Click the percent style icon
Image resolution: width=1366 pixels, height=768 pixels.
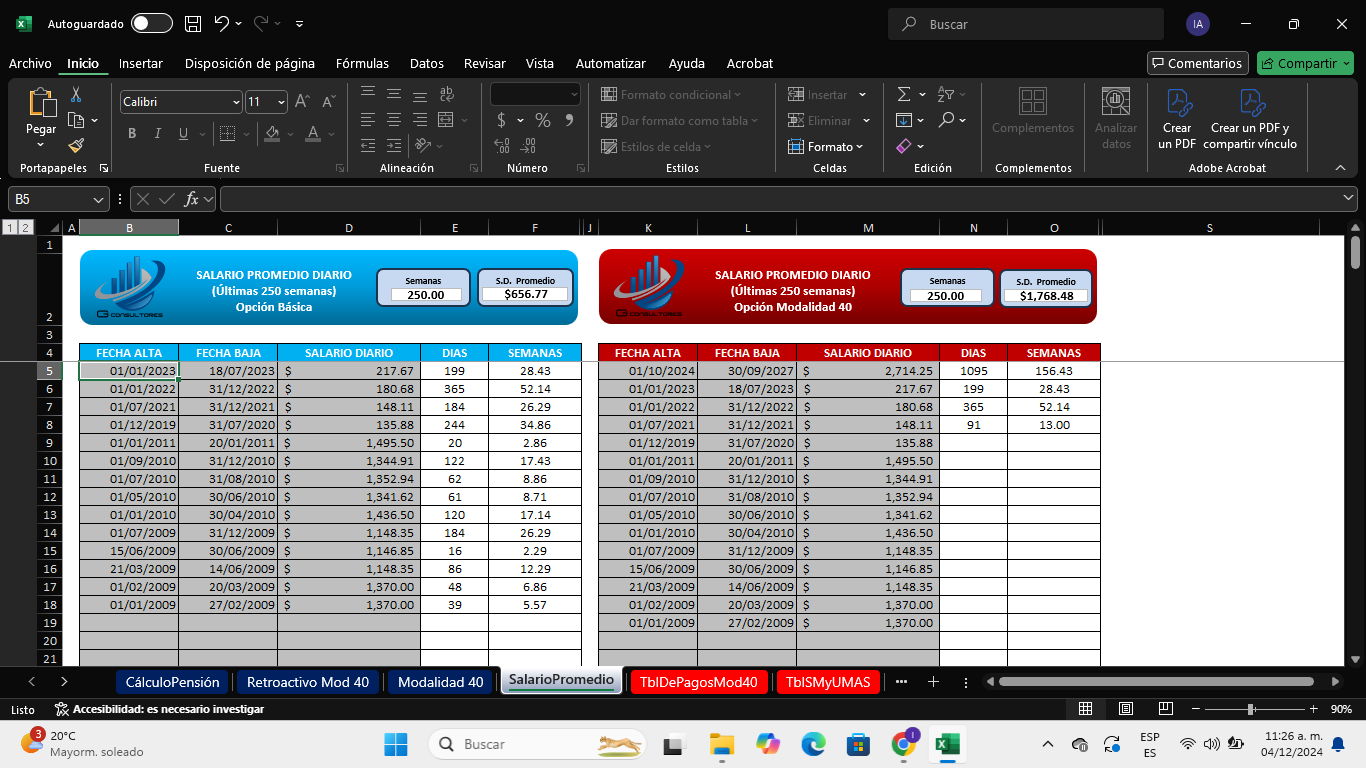(543, 120)
